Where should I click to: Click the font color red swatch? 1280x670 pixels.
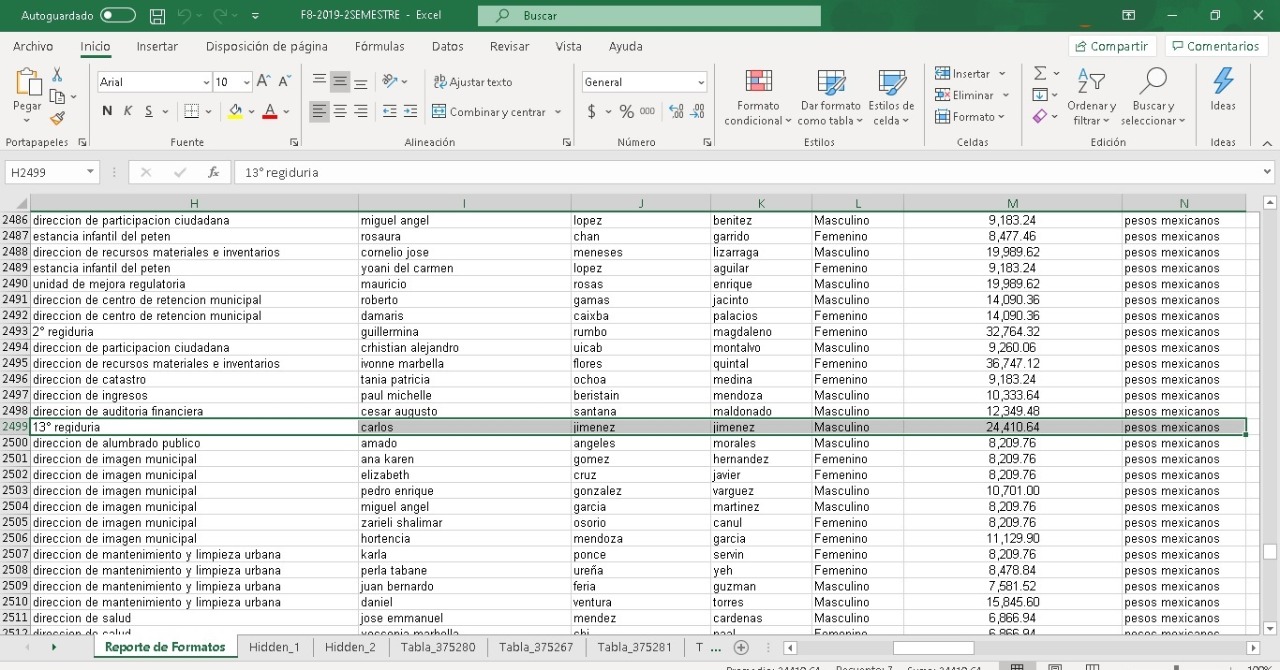click(269, 112)
